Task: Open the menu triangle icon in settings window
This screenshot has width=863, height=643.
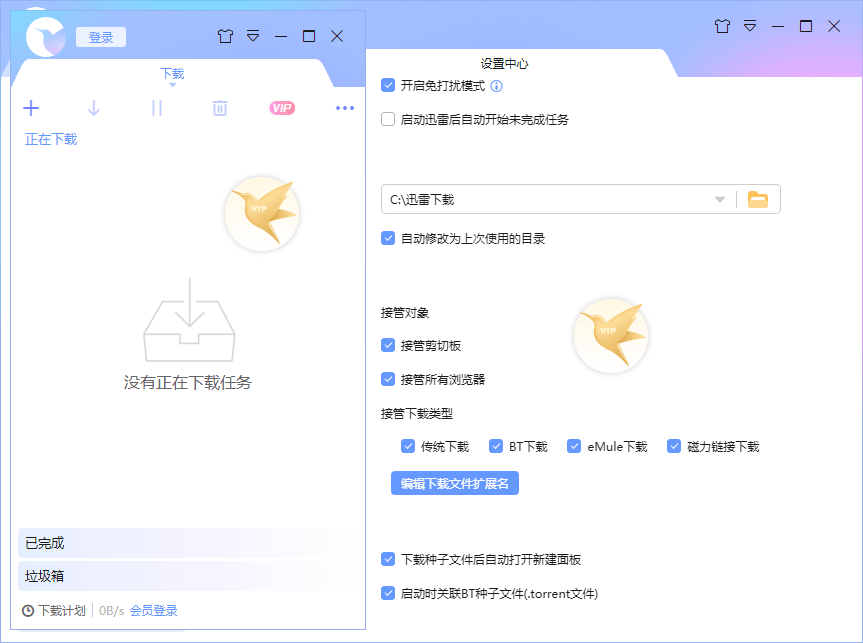Action: [x=750, y=26]
